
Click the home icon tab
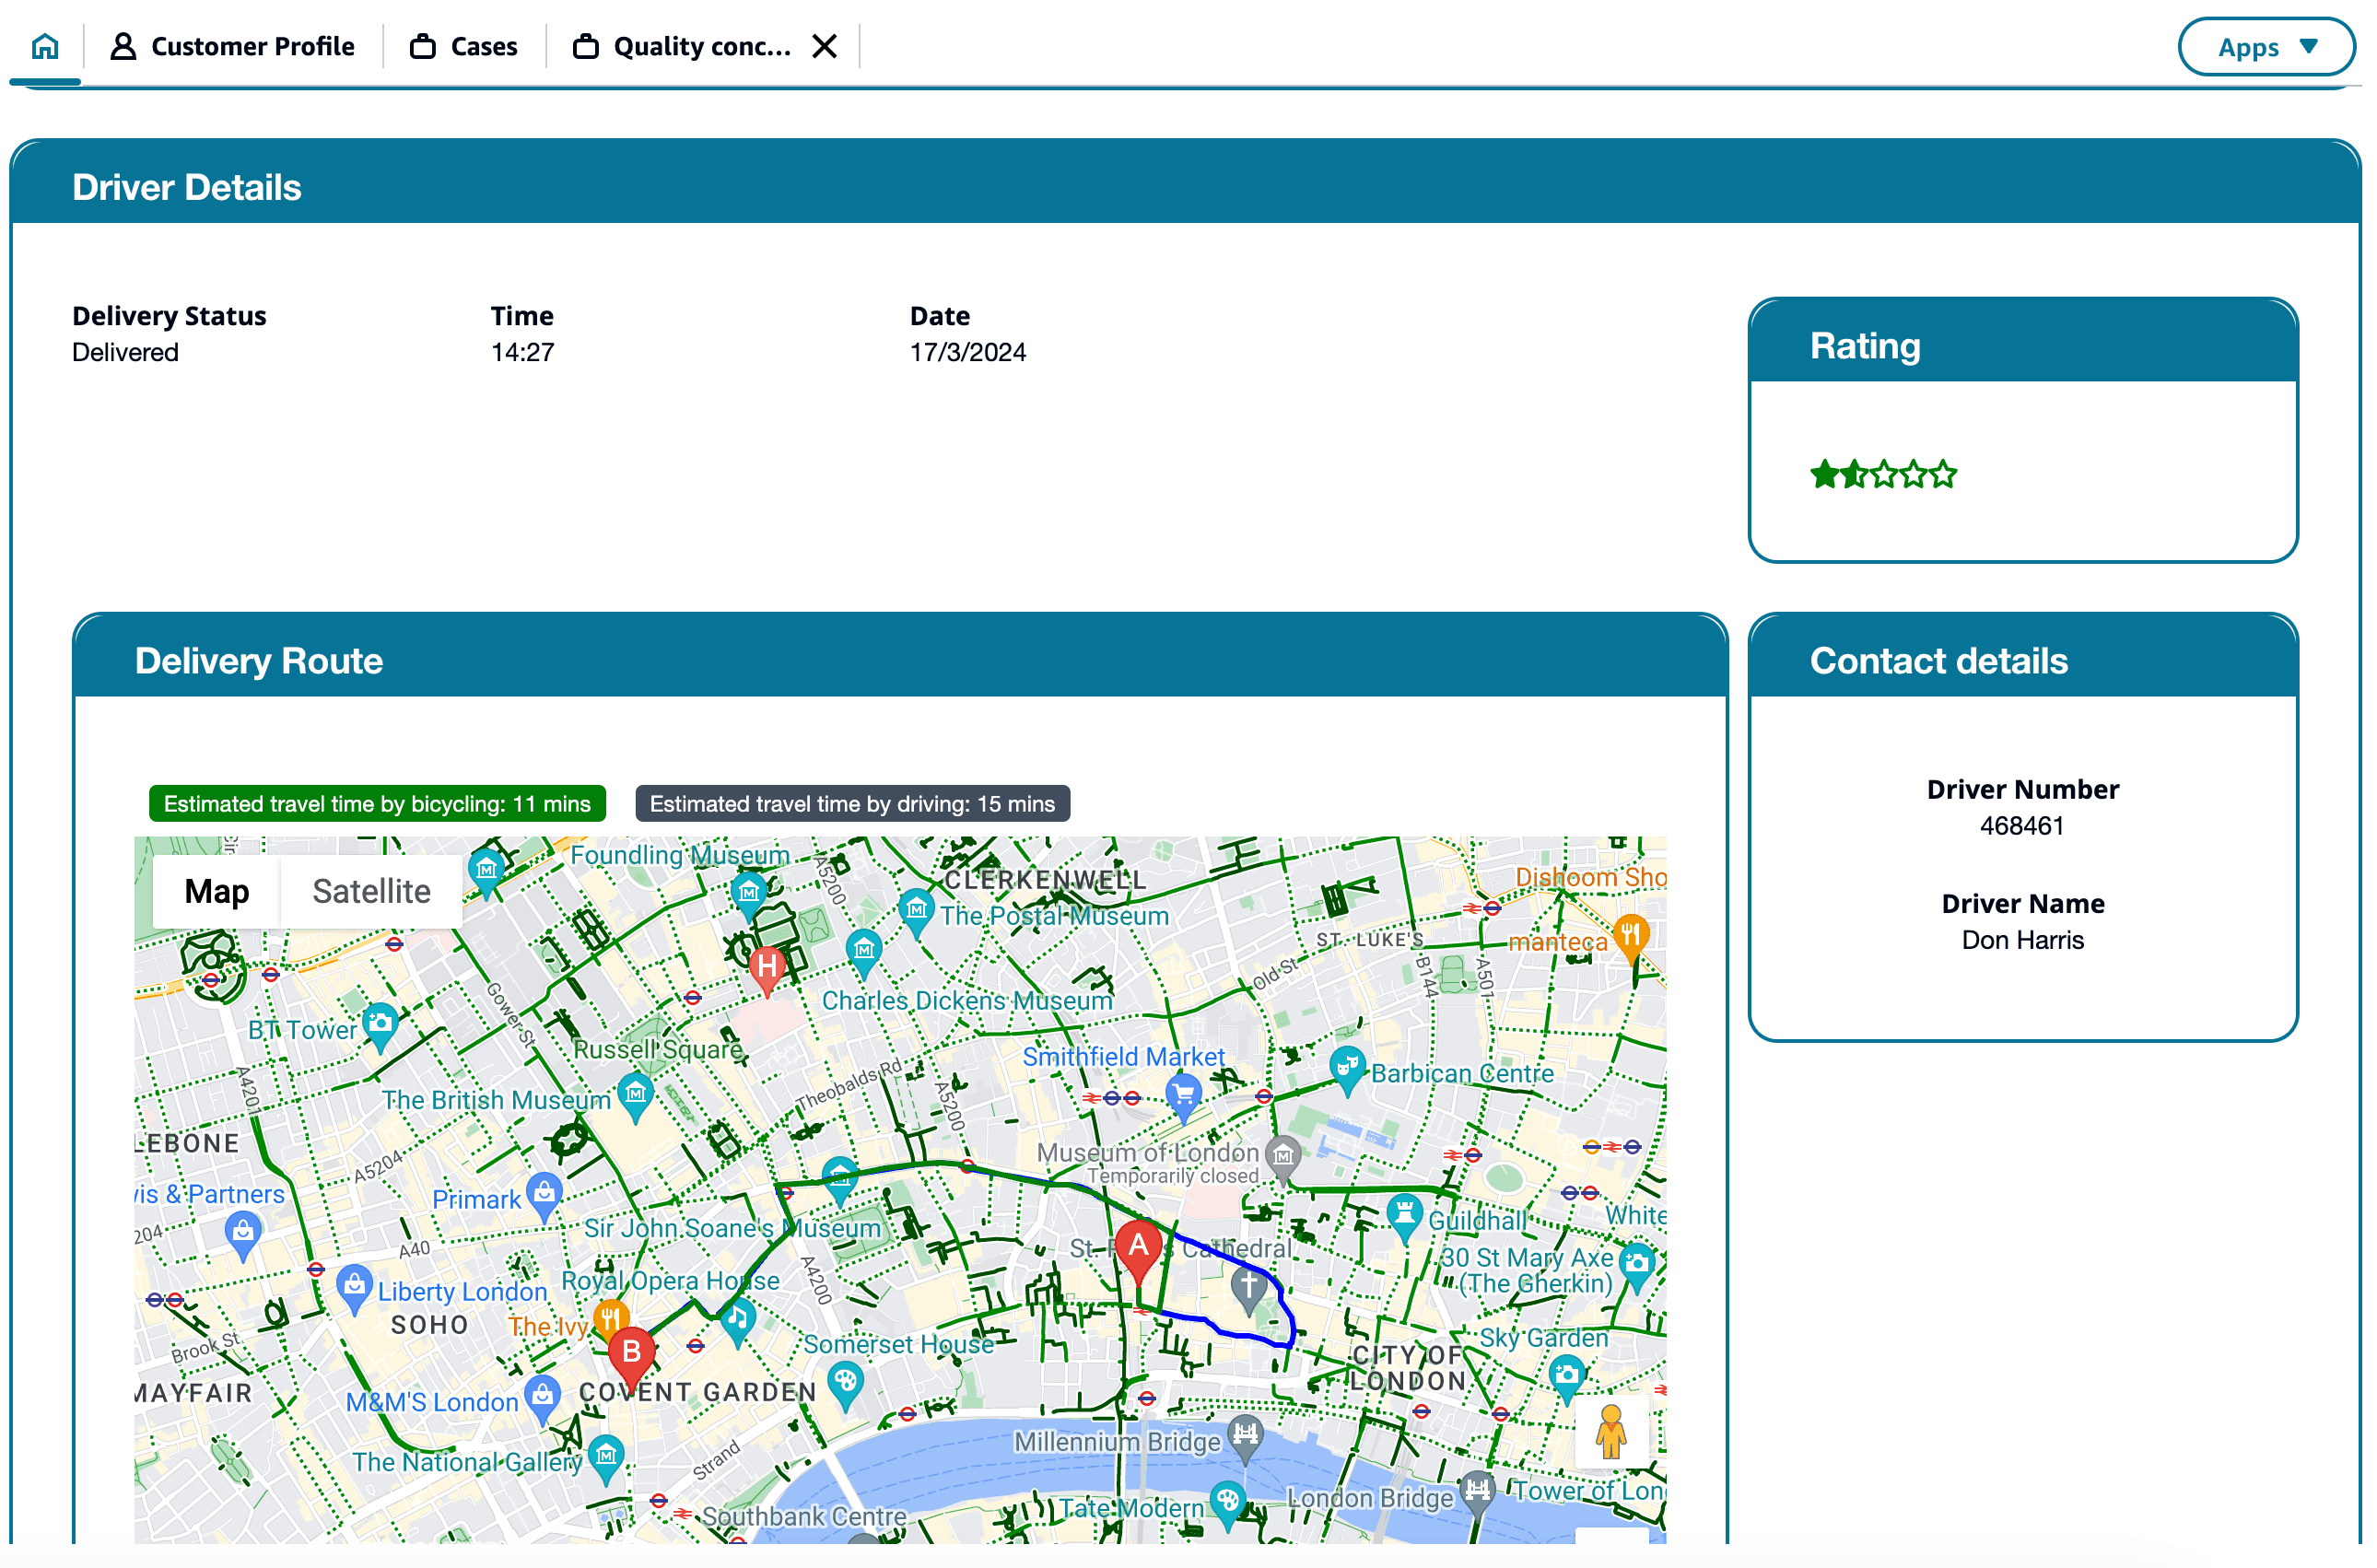(45, 46)
